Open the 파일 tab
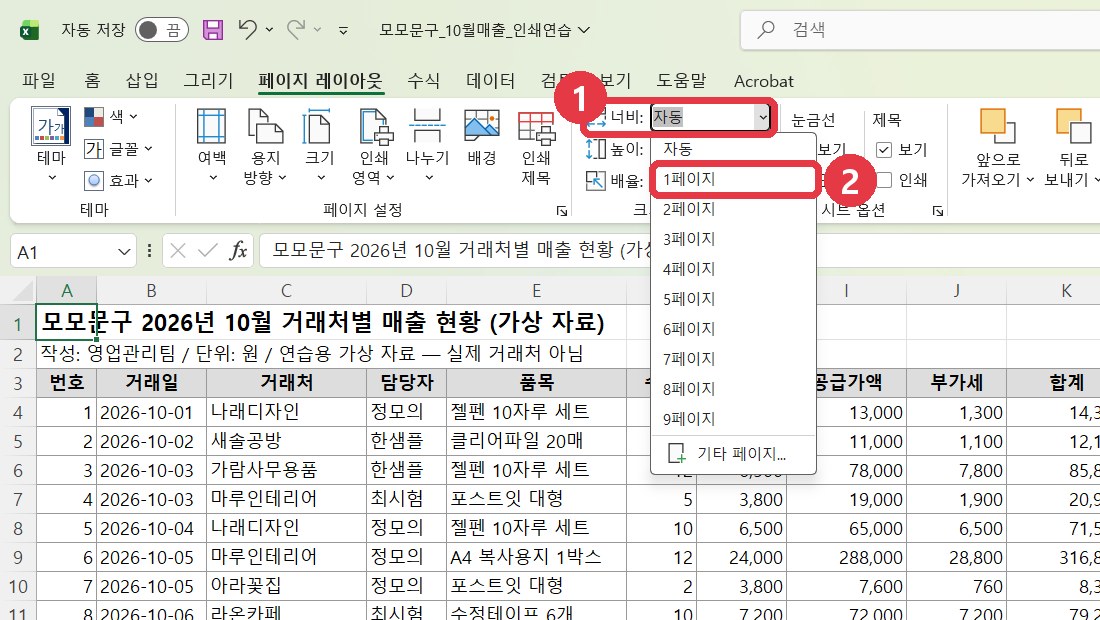The height and width of the screenshot is (620, 1100). point(39,81)
